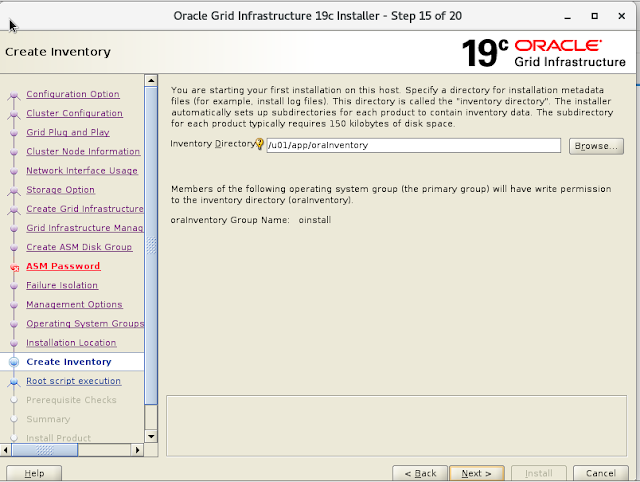Go to Operating System Groups step
Viewport: 640px width, 482px height.
click(x=85, y=324)
